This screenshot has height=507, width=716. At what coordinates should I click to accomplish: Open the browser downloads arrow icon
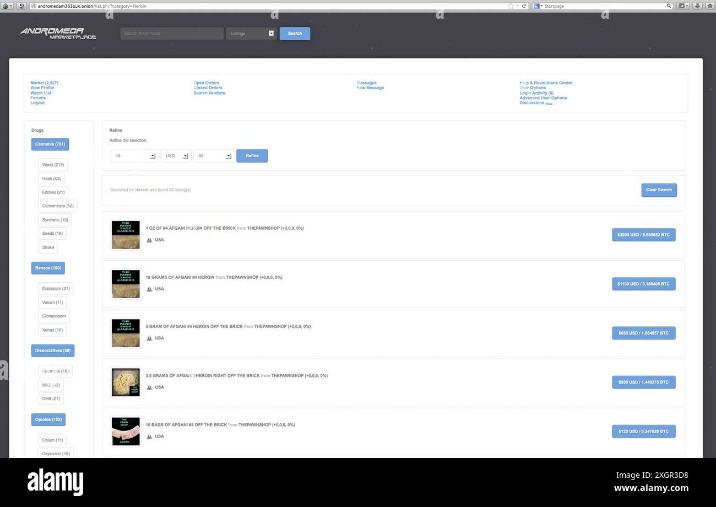click(x=697, y=6)
